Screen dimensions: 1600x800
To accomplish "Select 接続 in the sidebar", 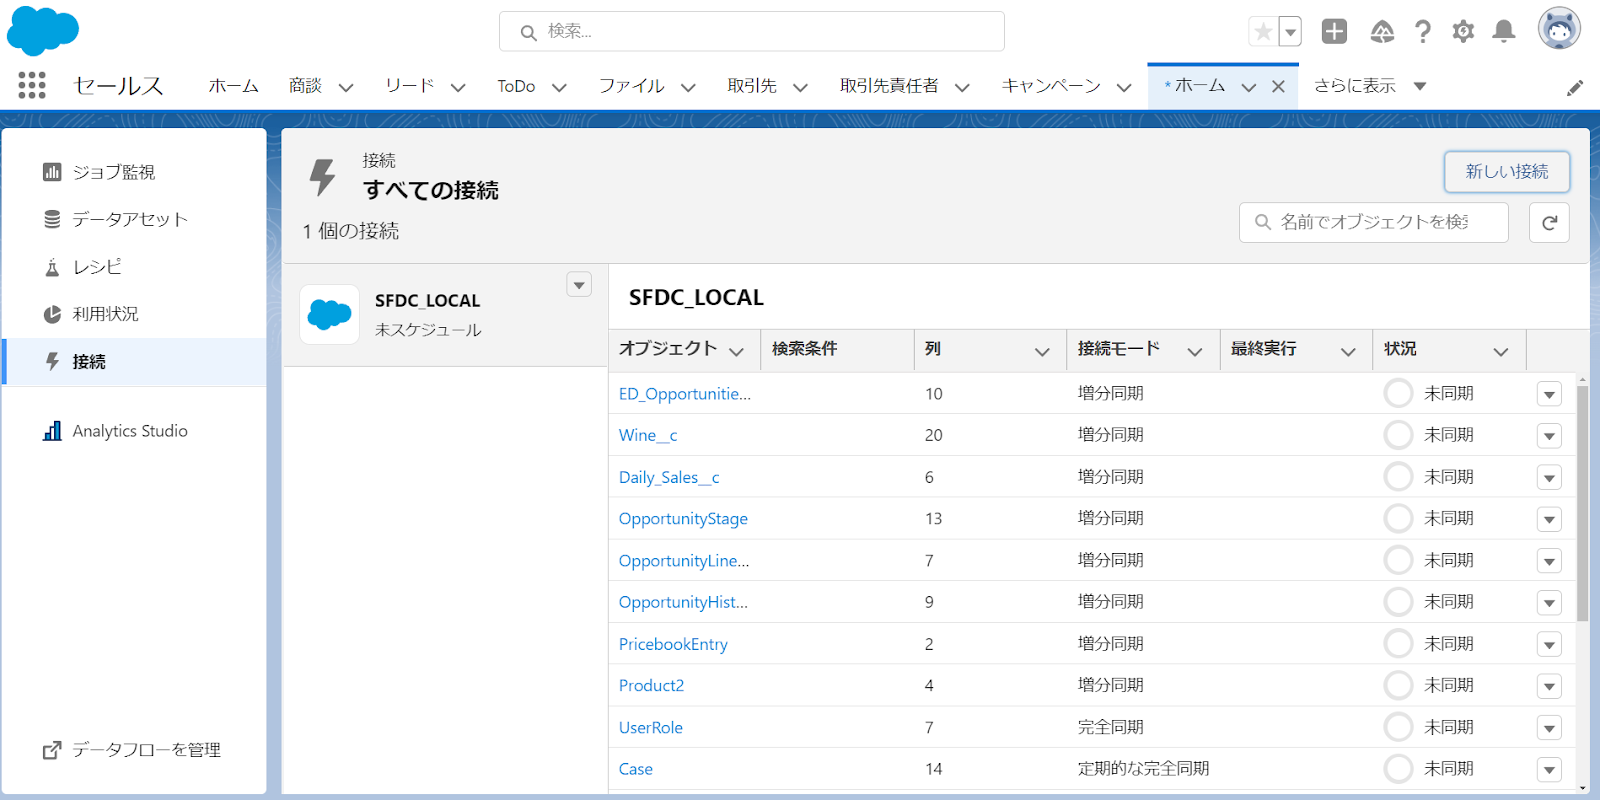I will 135,362.
